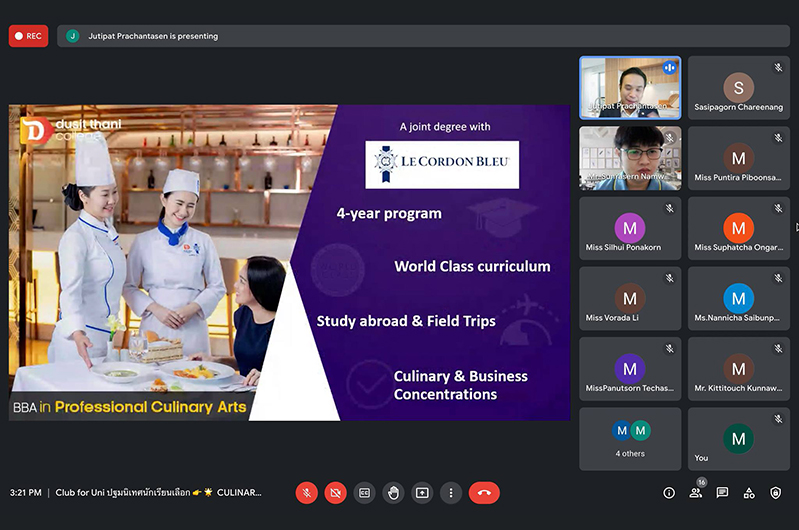Click muted mic icon on You tile
The width and height of the screenshot is (799, 530).
pyautogui.click(x=778, y=419)
